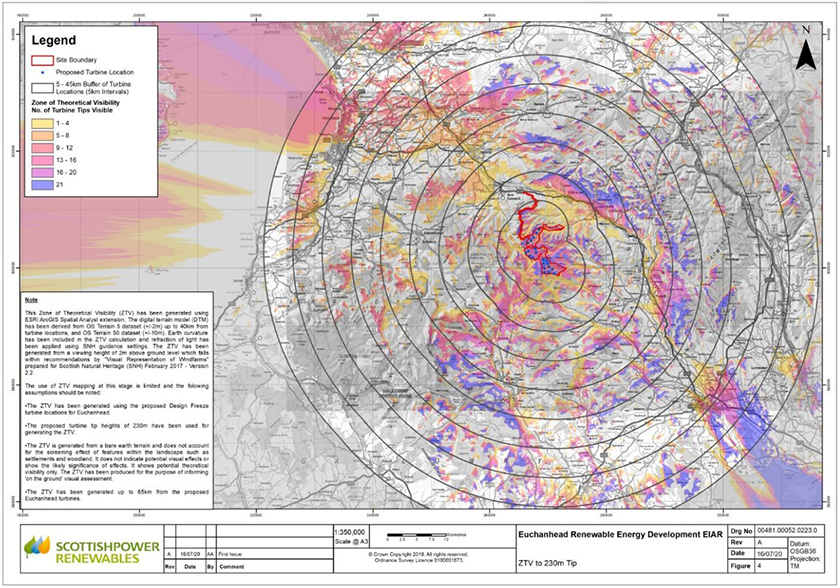Click the note paragraph about 230m tip heights
Image resolution: width=840 pixels, height=588 pixels.
click(x=117, y=429)
